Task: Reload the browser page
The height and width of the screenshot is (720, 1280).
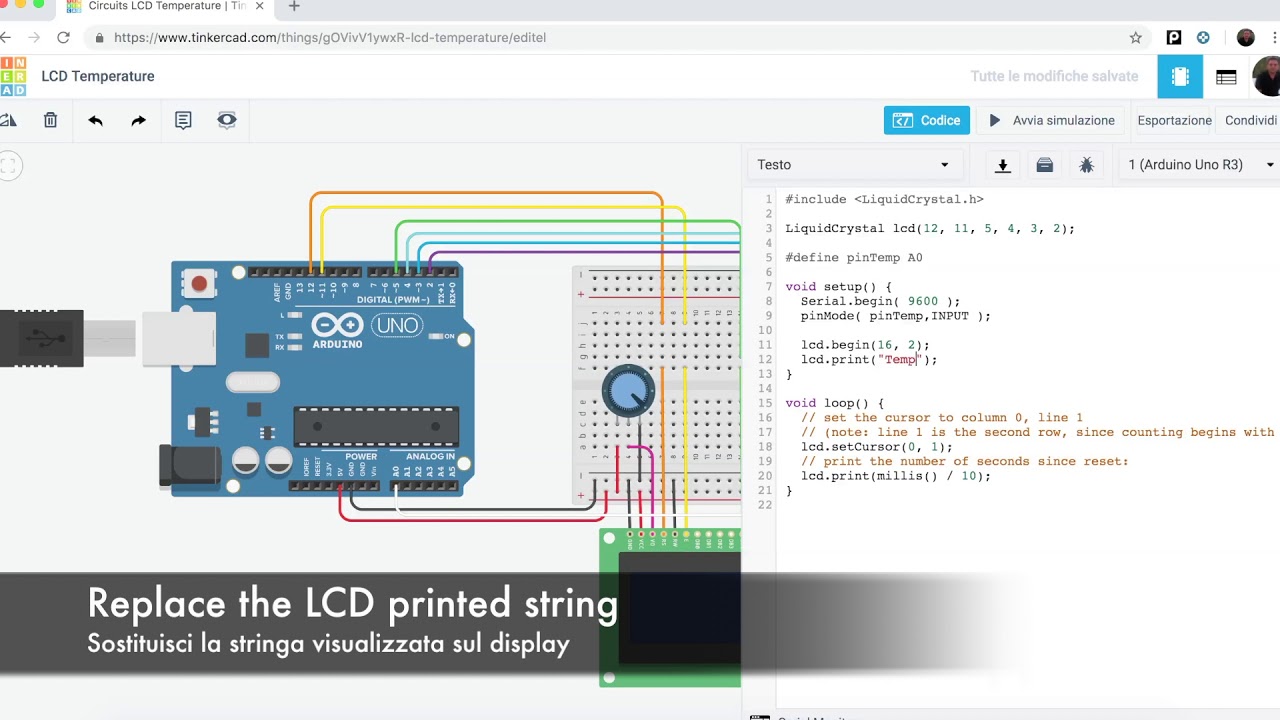Action: click(63, 37)
